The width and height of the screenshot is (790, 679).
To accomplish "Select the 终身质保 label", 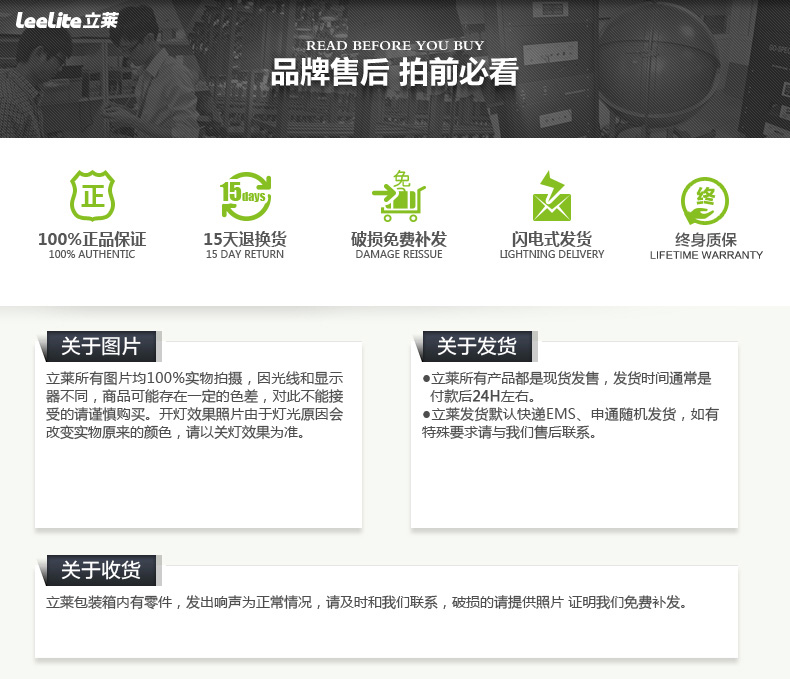I will (706, 240).
